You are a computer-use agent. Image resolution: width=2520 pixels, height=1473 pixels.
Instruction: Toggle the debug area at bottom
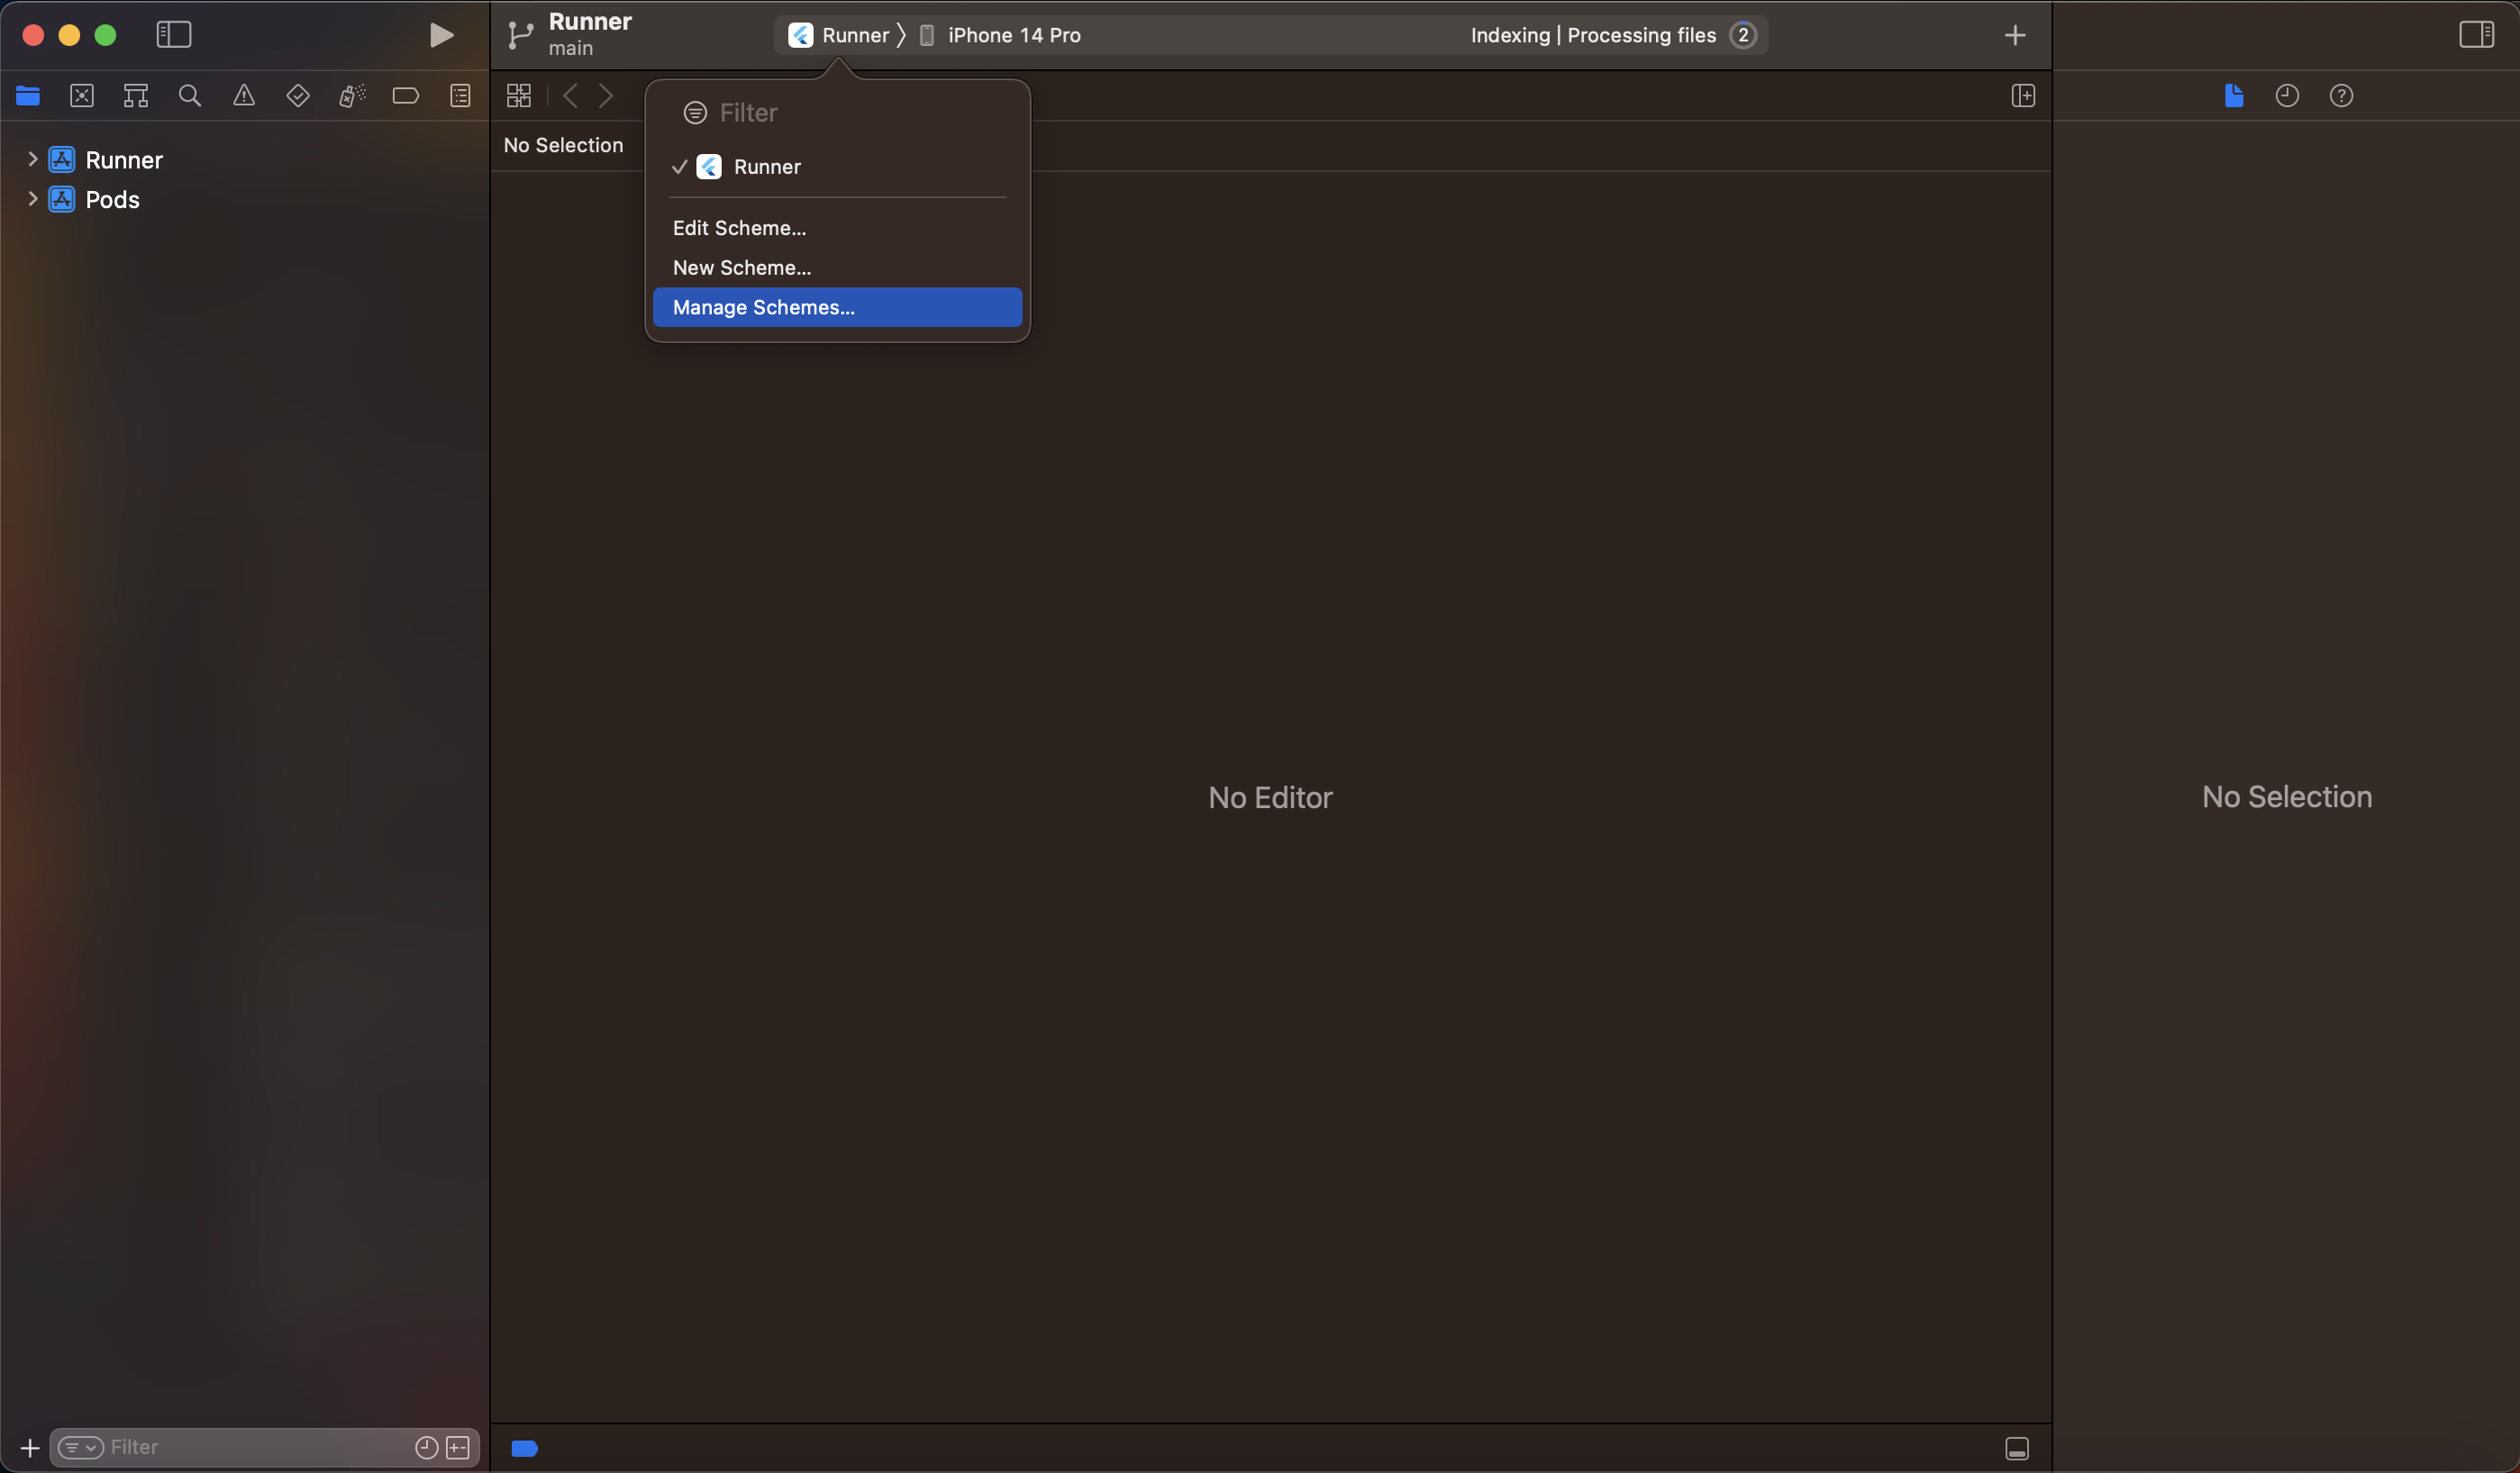[2017, 1448]
